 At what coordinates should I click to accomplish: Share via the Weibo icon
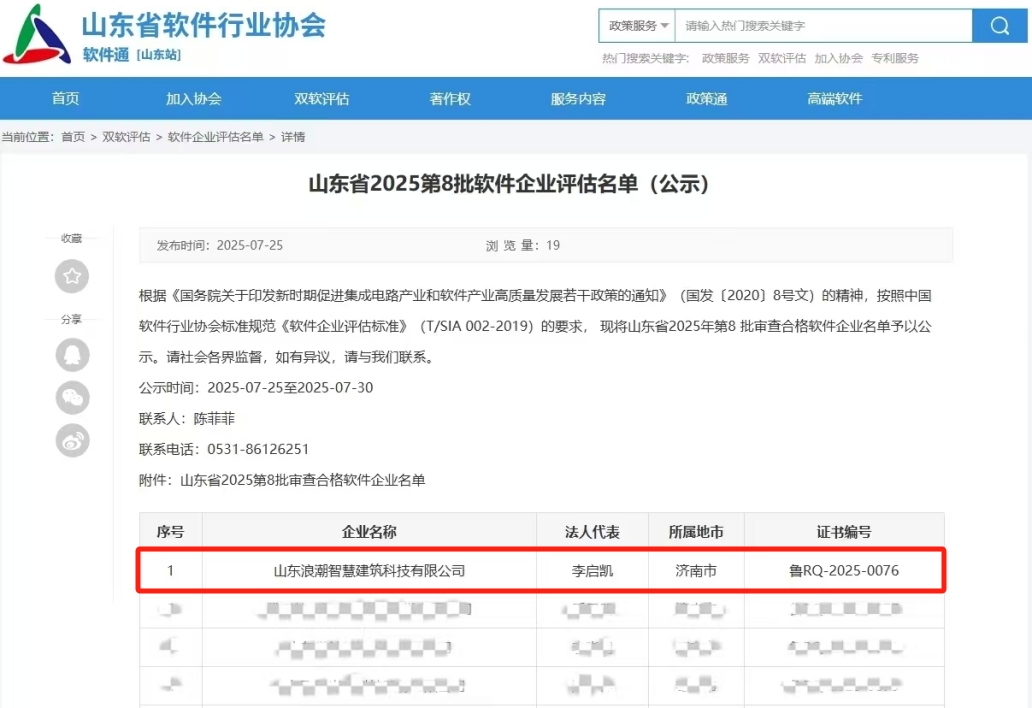[72, 441]
